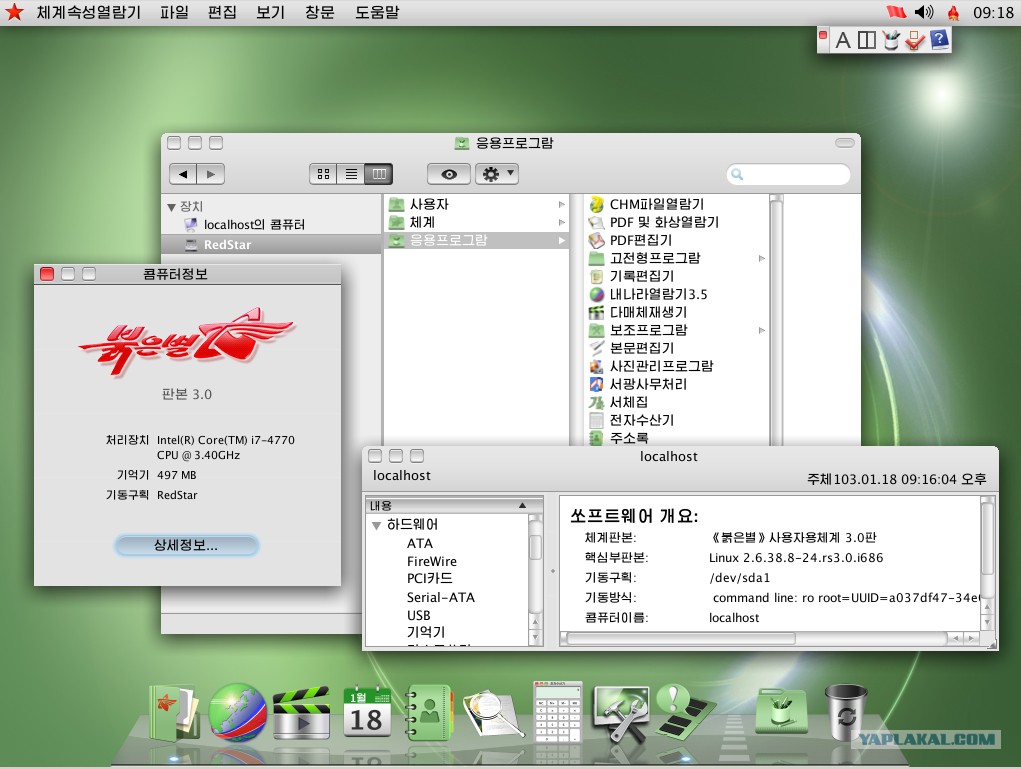Click the file browser search field
This screenshot has height=769, width=1021.
click(x=788, y=174)
